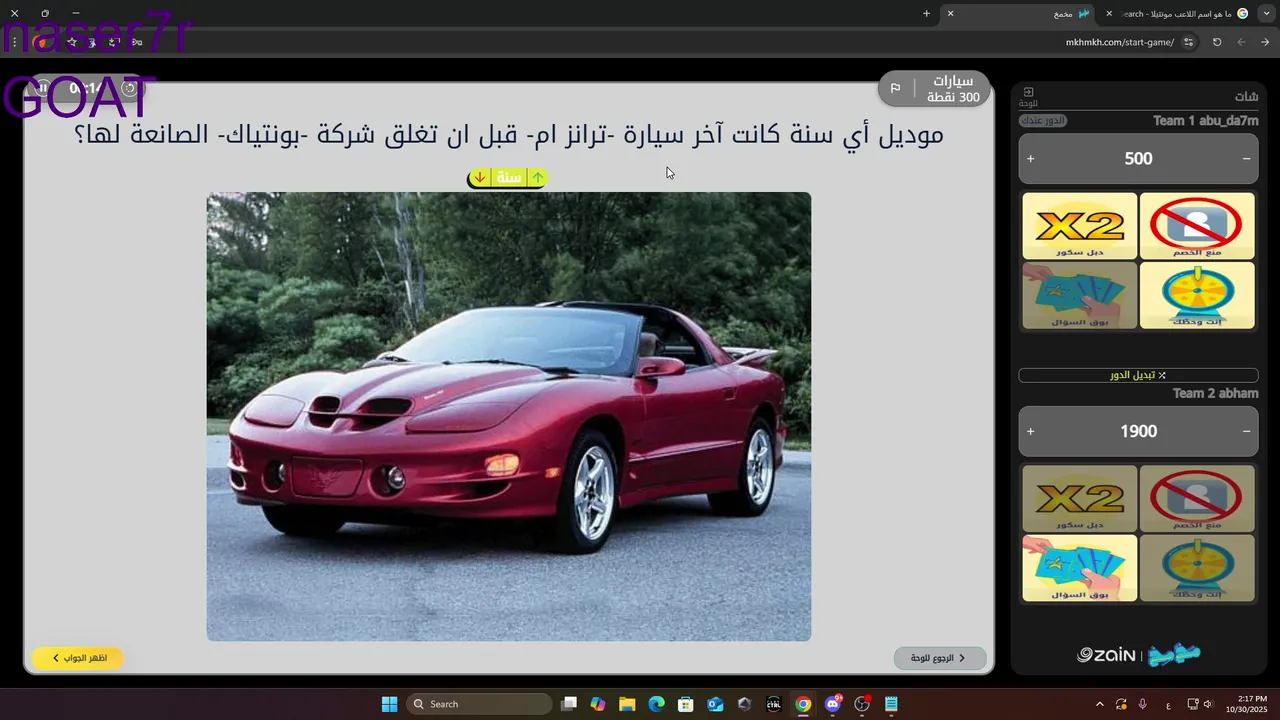Viewport: 1280px width, 720px height.
Task: Use Team 2 swap question cards helper
Action: click(1080, 568)
